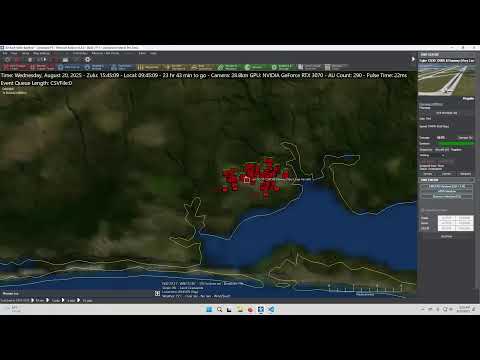This screenshot has height=360, width=480.
Task: Click the play arrow icon in top toolbar
Action: [x=45, y=59]
